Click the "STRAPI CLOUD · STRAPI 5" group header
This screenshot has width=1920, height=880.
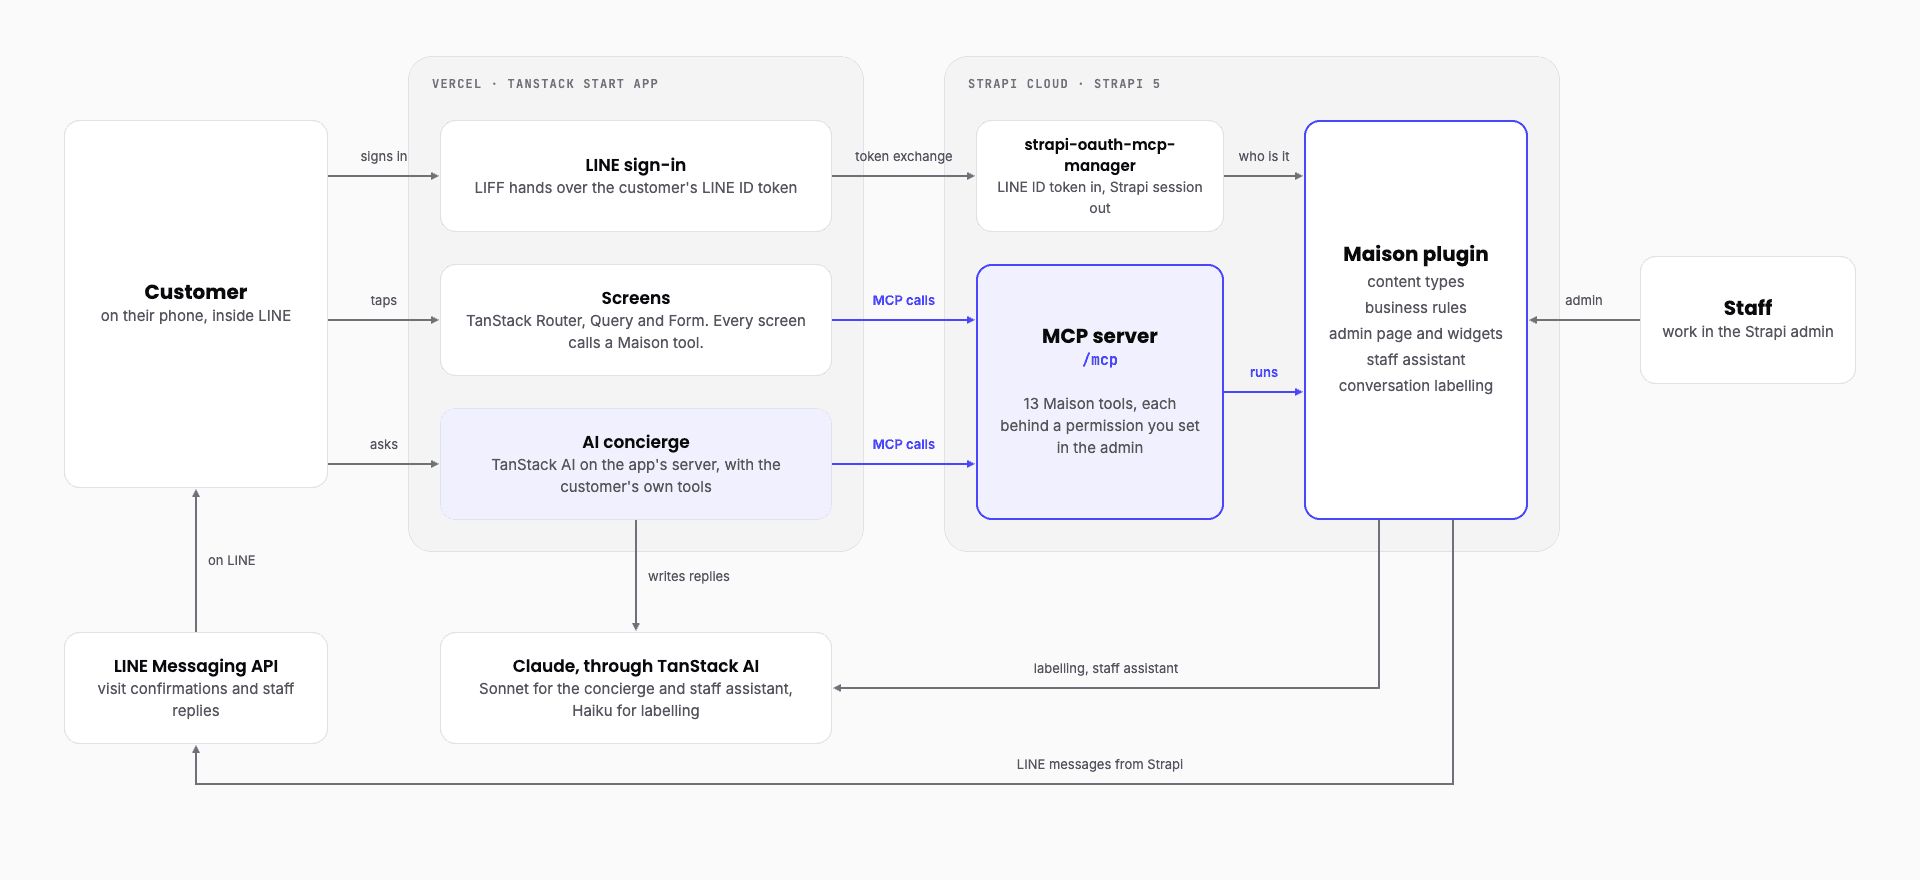click(1064, 84)
